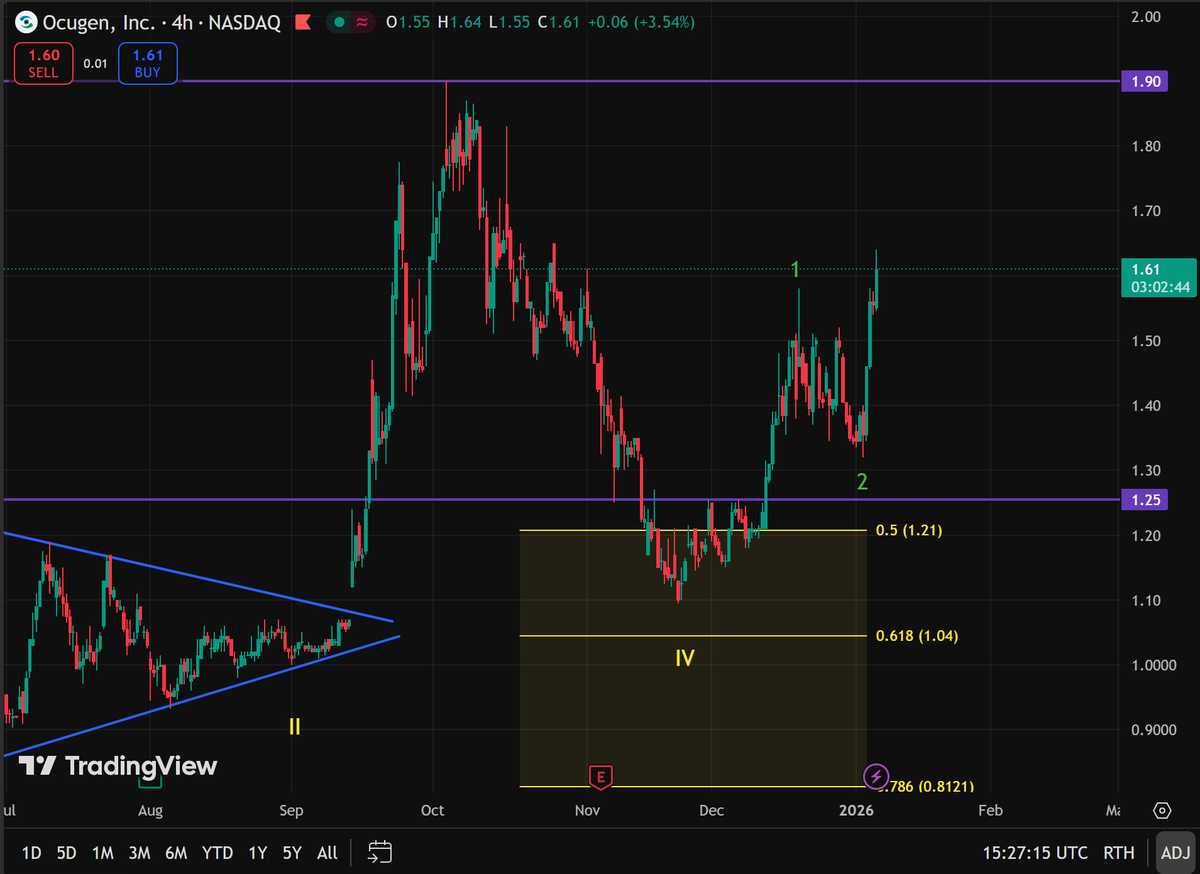
Task: Open the earnings 'E' marker on timeline
Action: [601, 777]
